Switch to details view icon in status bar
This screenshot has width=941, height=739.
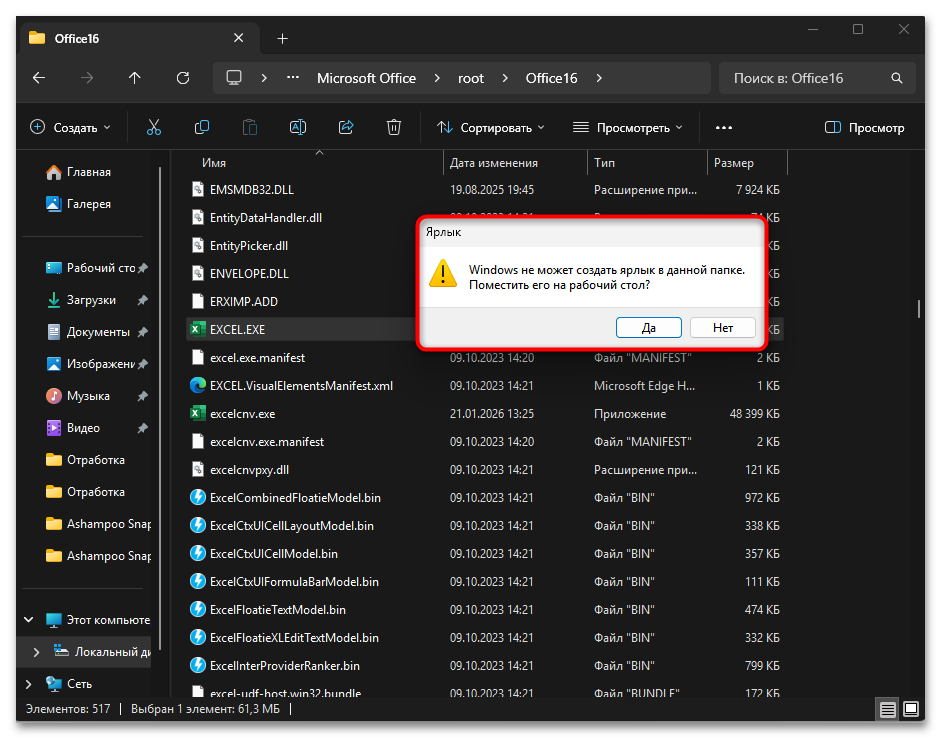pyautogui.click(x=888, y=710)
